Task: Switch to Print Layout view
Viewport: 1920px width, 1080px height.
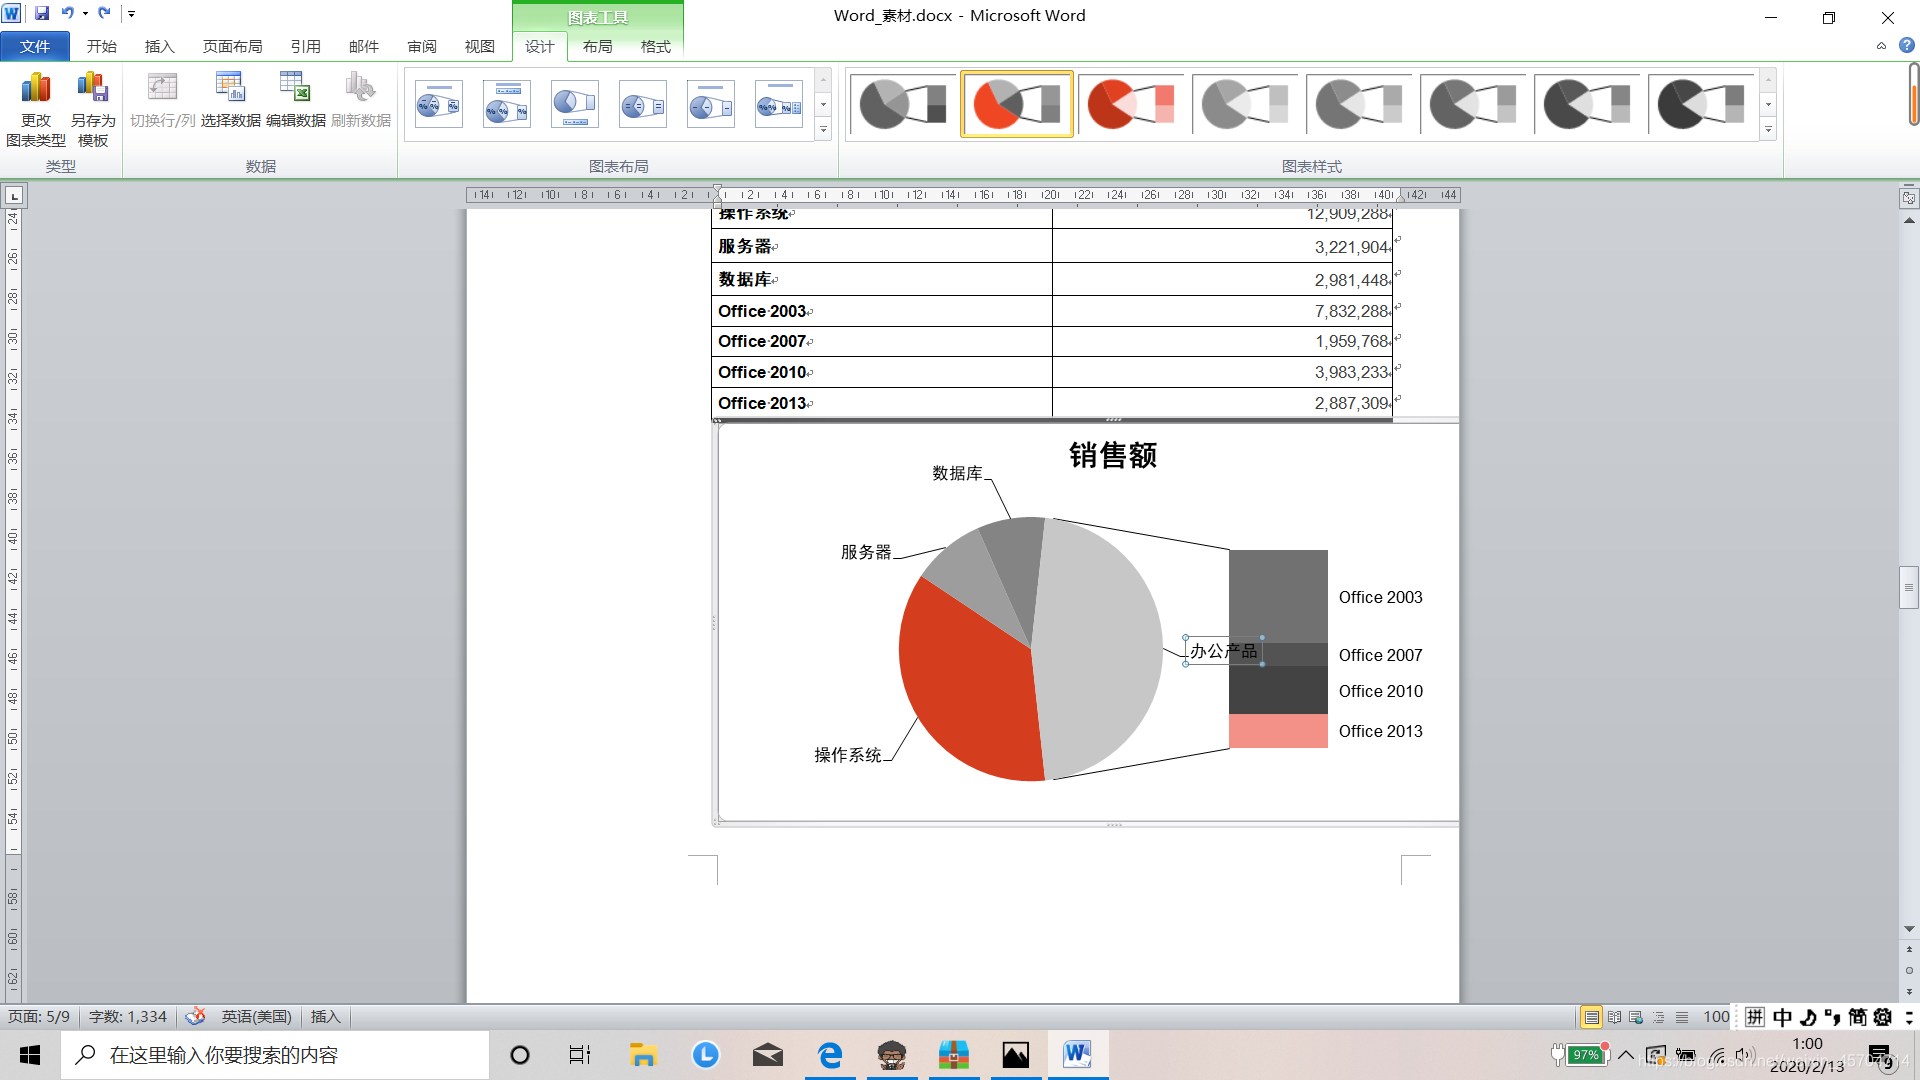Action: click(x=1591, y=1017)
